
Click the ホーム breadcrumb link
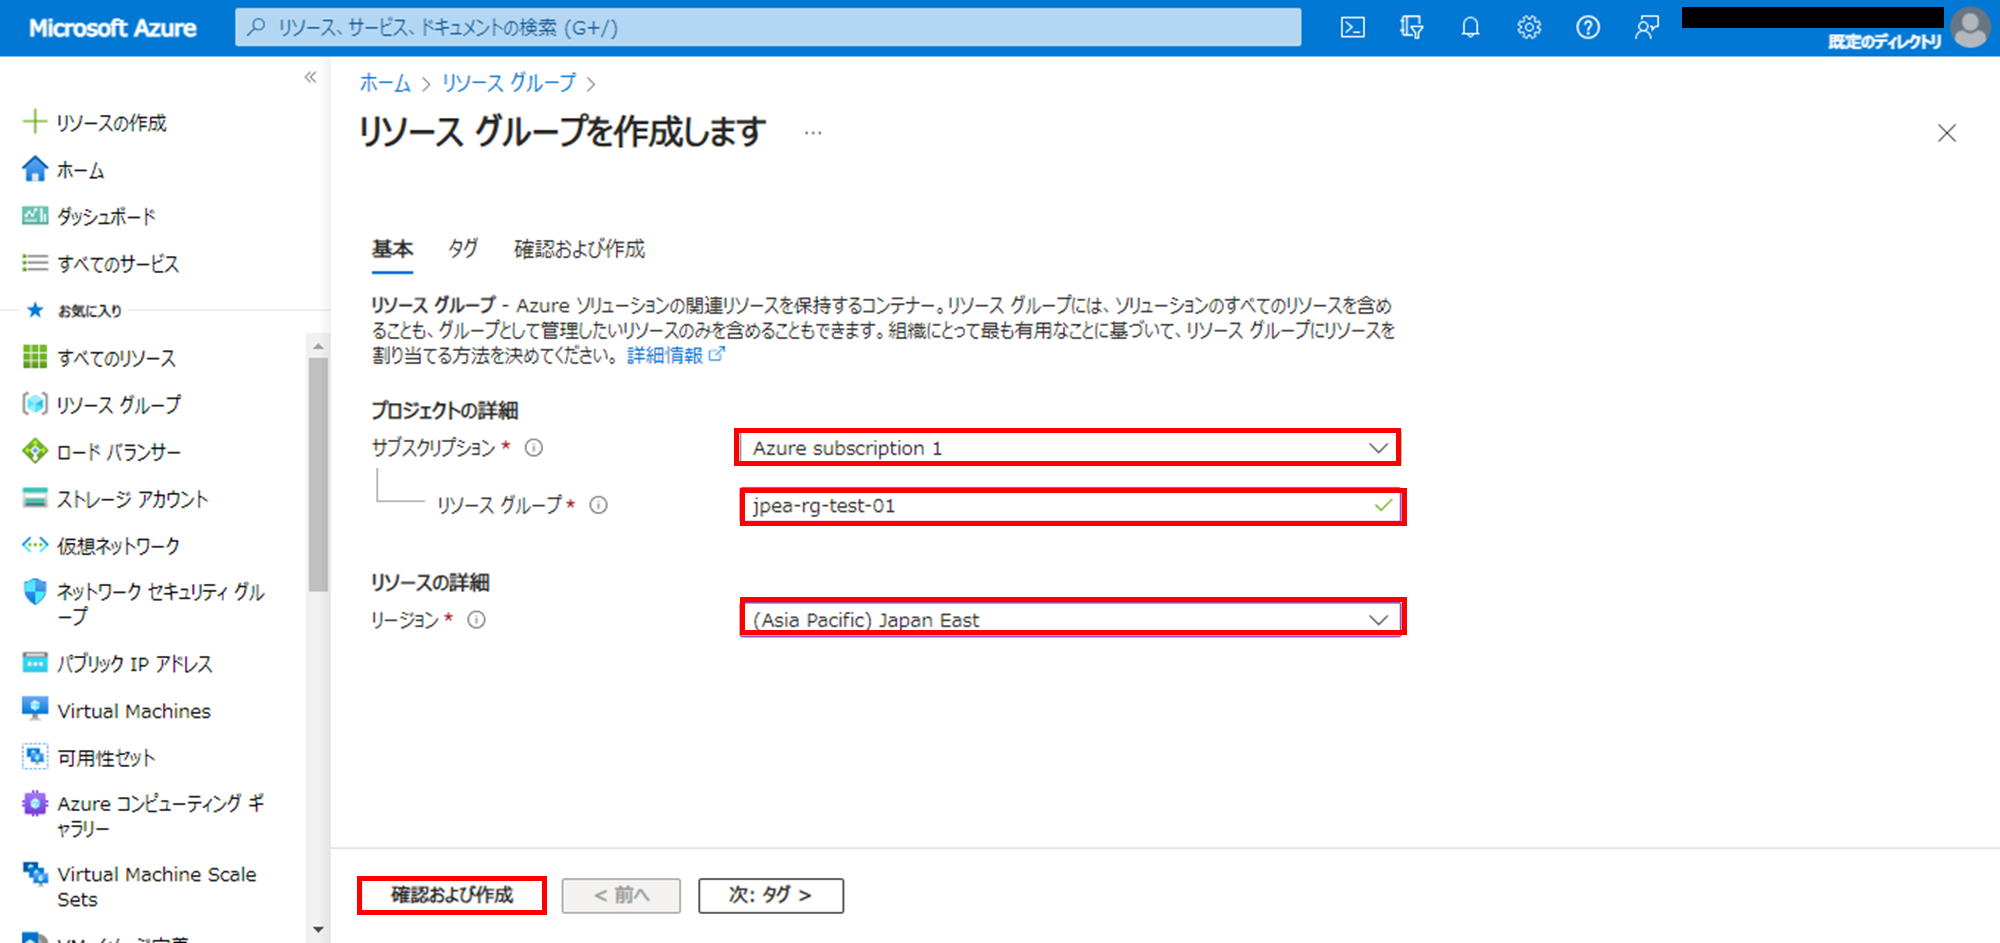(385, 83)
